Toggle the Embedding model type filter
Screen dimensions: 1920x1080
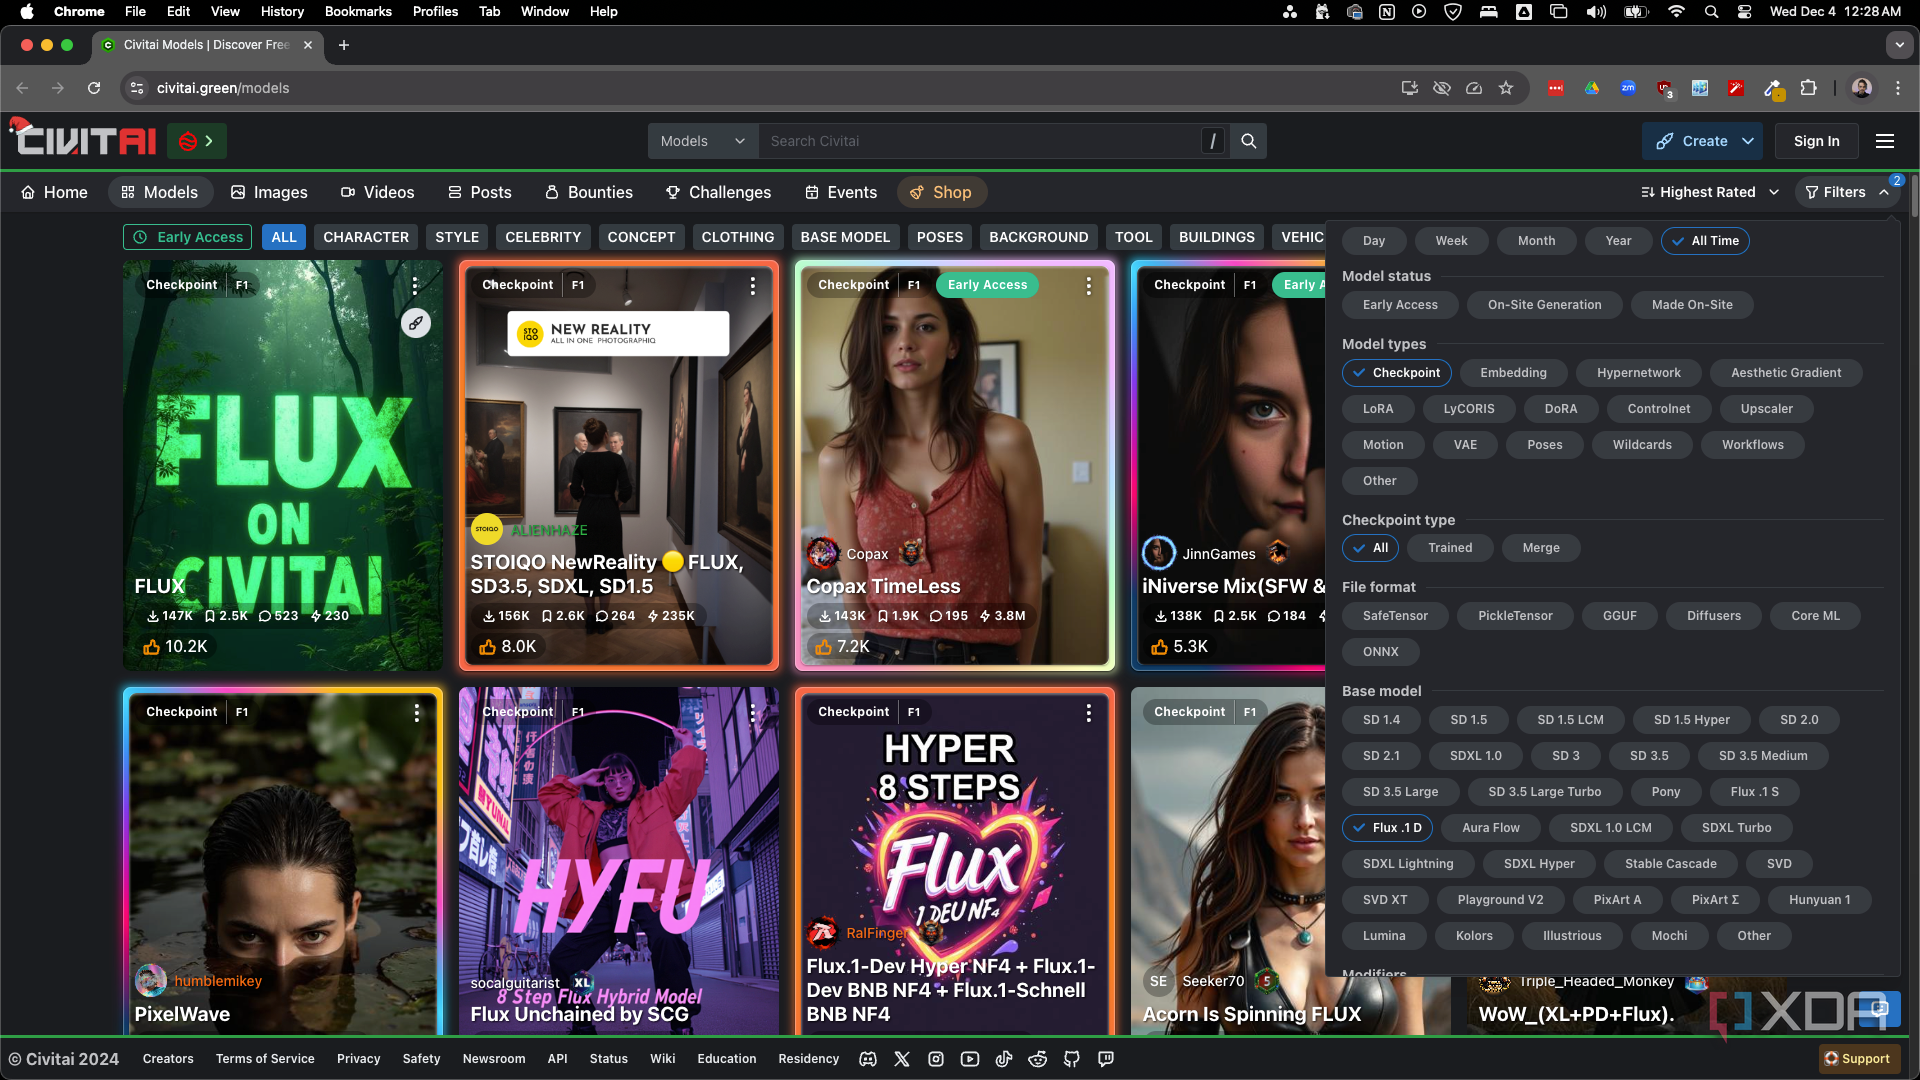click(x=1513, y=373)
